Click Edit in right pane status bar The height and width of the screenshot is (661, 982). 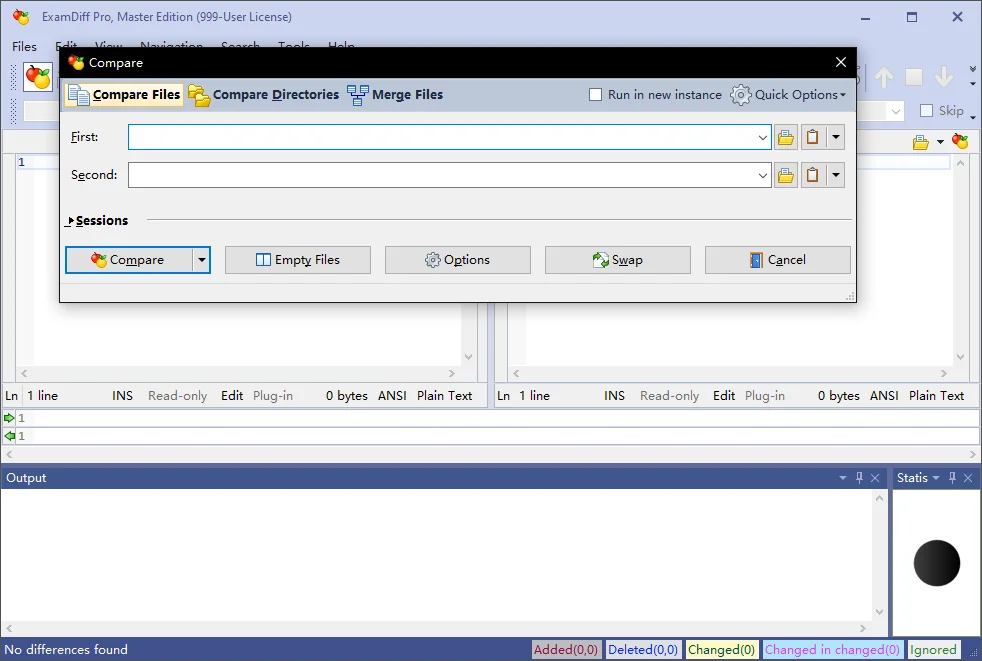[724, 396]
